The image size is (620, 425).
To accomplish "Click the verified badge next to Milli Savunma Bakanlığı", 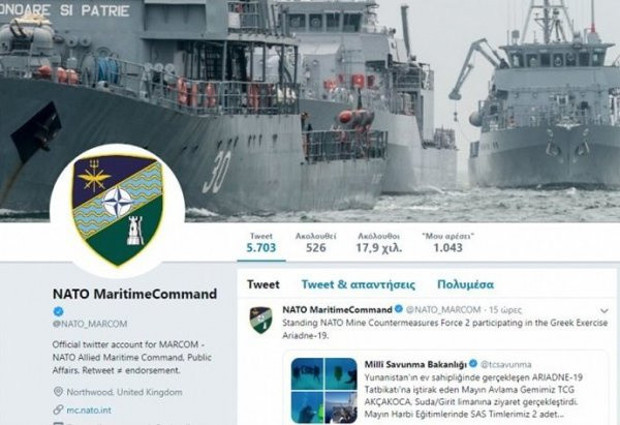I will pyautogui.click(x=473, y=364).
